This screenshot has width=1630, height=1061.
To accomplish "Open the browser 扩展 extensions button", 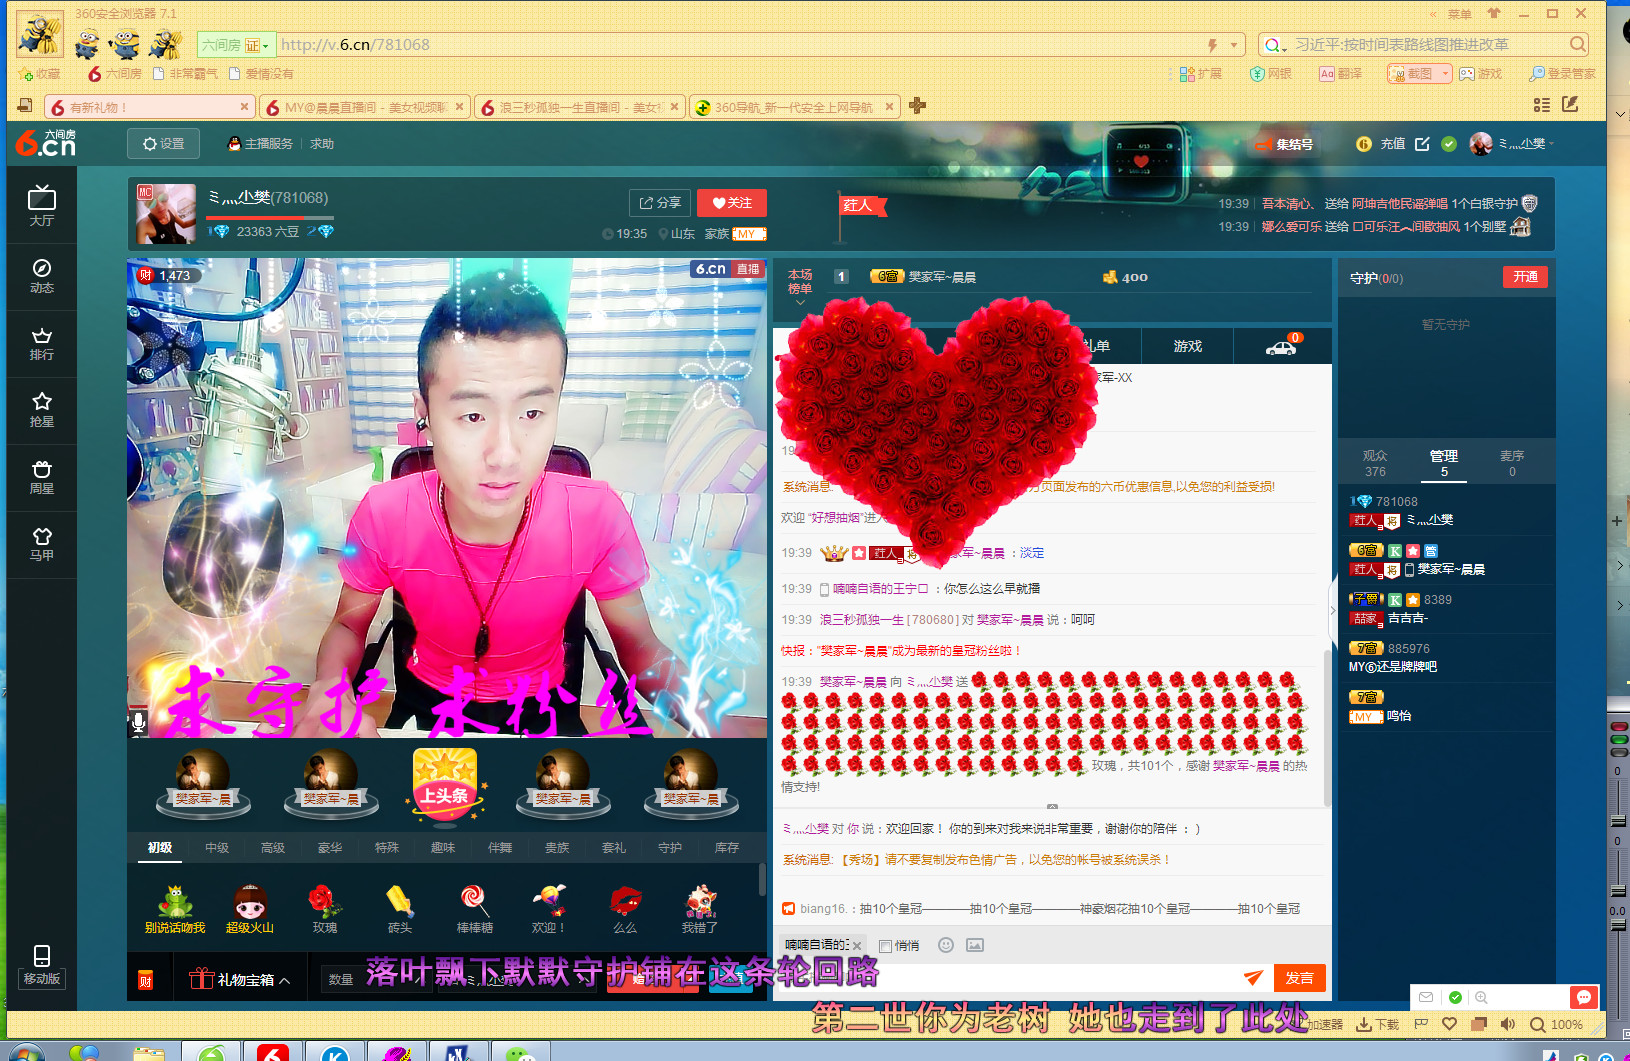I will (1201, 74).
